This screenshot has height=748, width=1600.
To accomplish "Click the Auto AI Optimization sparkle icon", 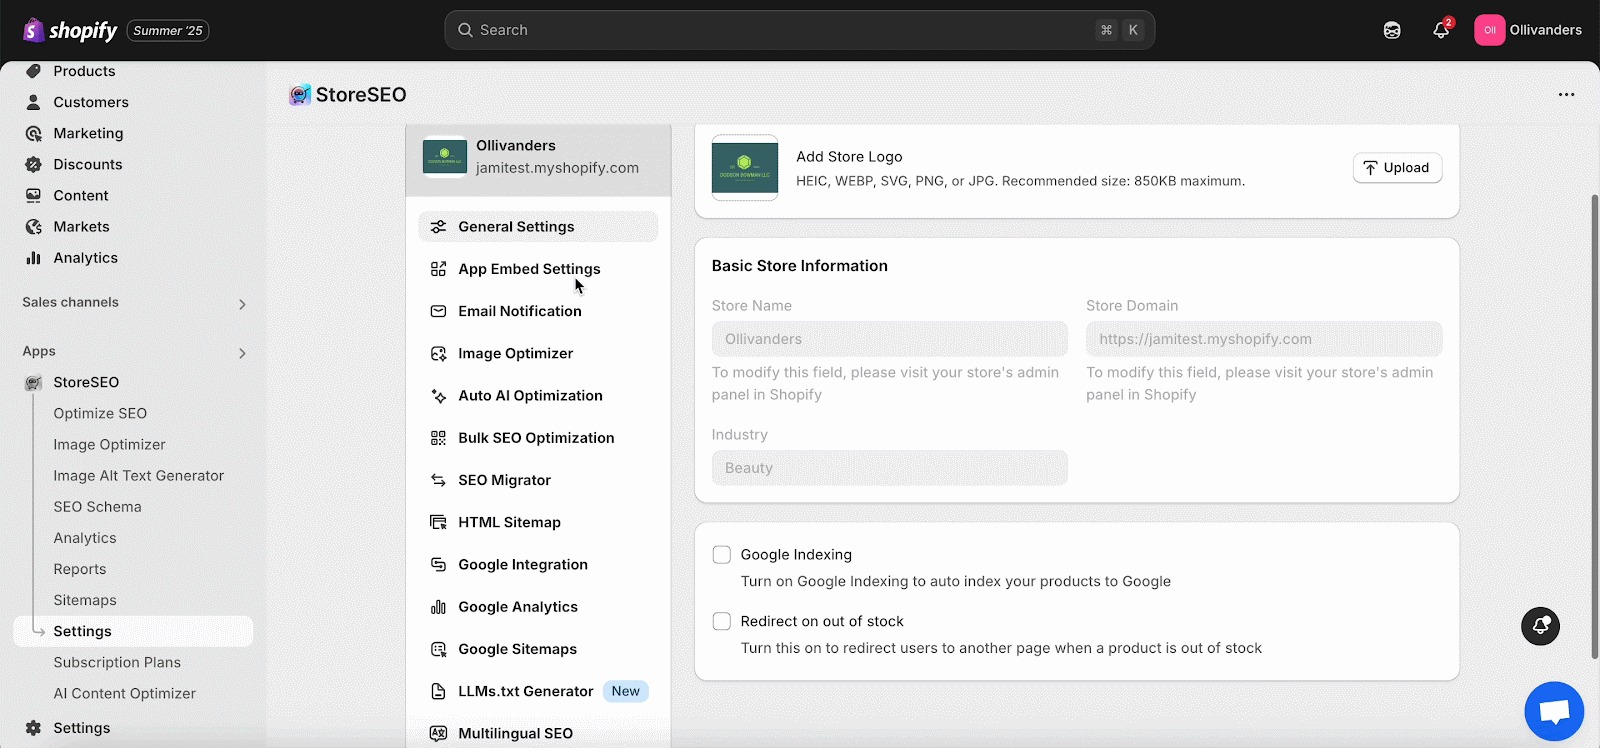I will 438,396.
